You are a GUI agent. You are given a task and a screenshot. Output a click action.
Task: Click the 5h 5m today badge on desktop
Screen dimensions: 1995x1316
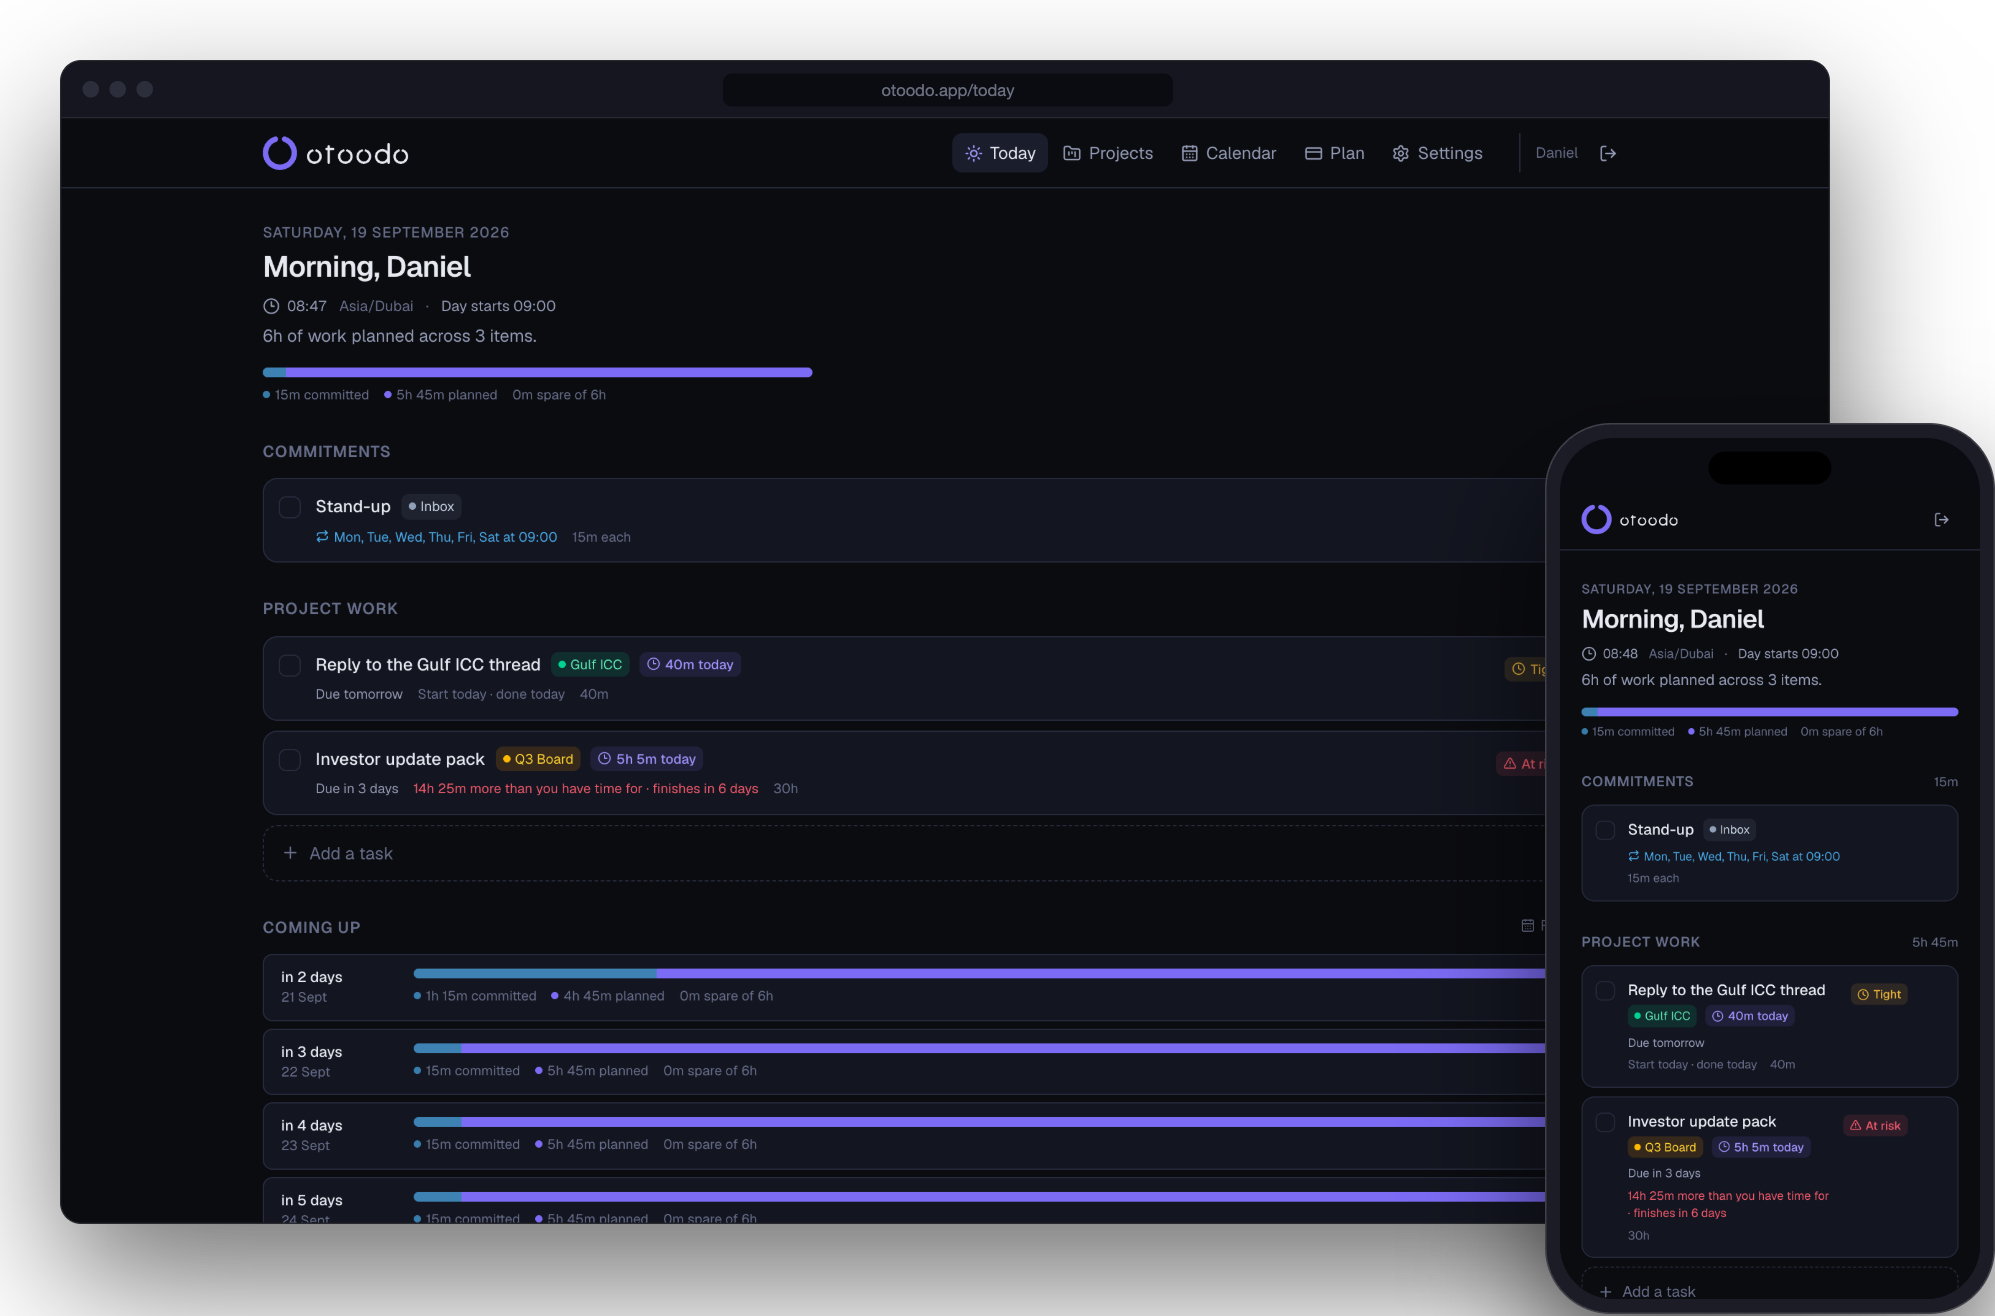[x=647, y=759]
